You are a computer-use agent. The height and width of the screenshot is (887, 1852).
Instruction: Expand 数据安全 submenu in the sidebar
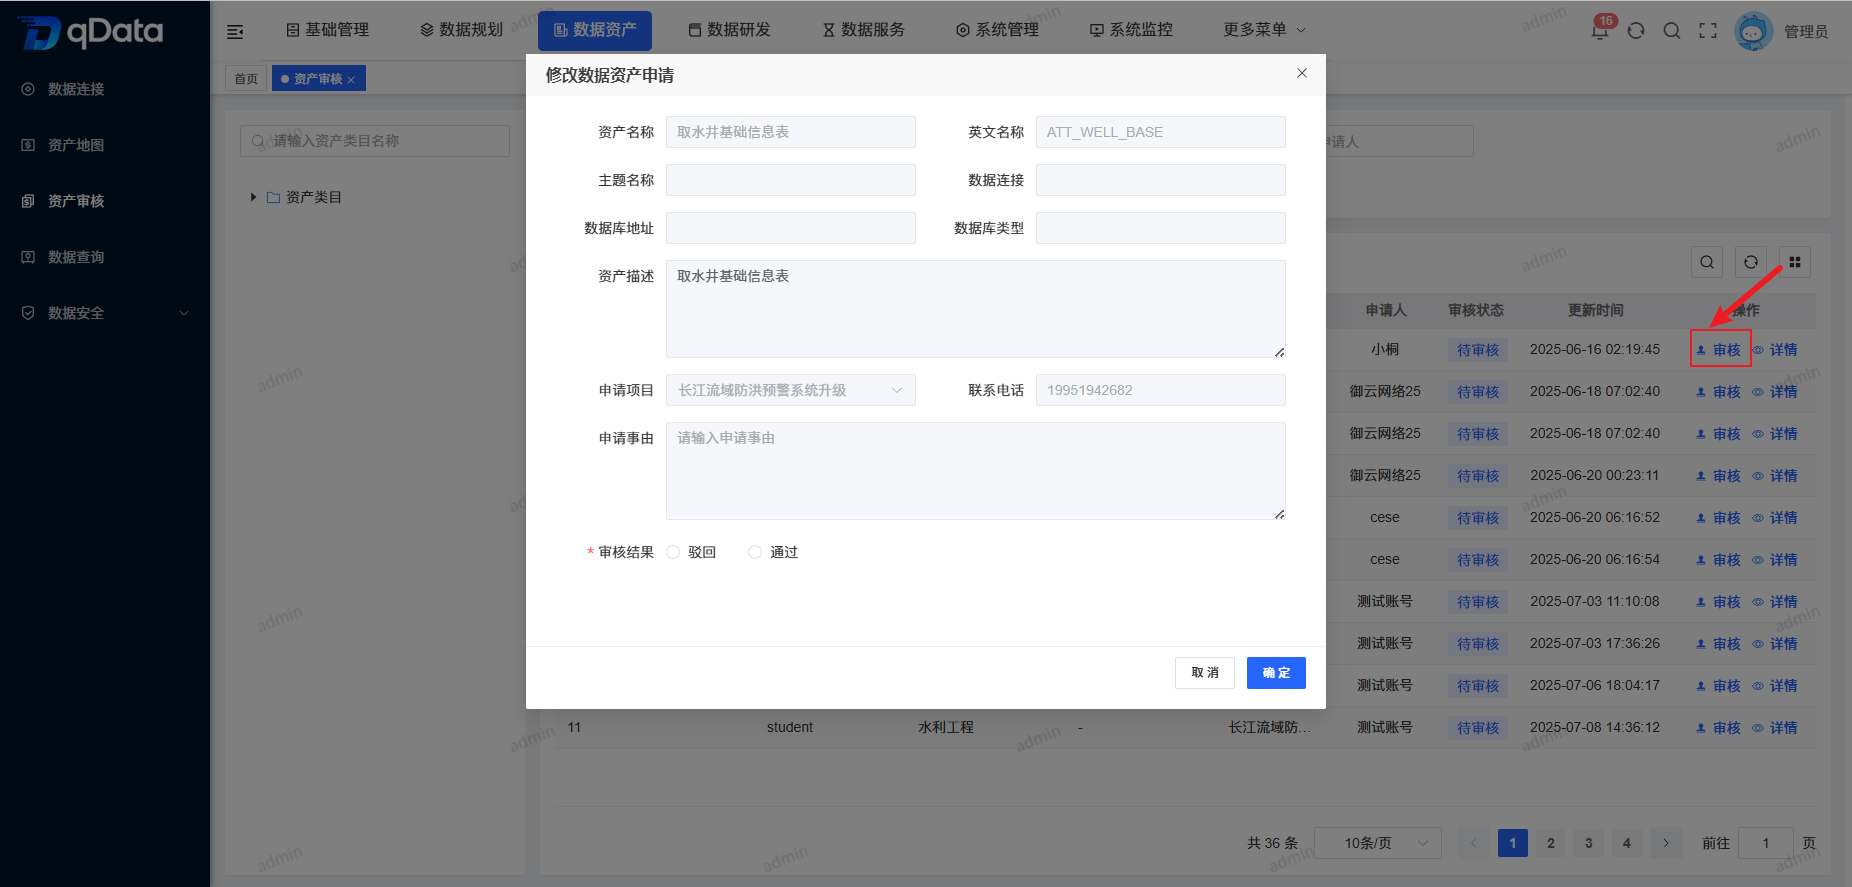(105, 313)
